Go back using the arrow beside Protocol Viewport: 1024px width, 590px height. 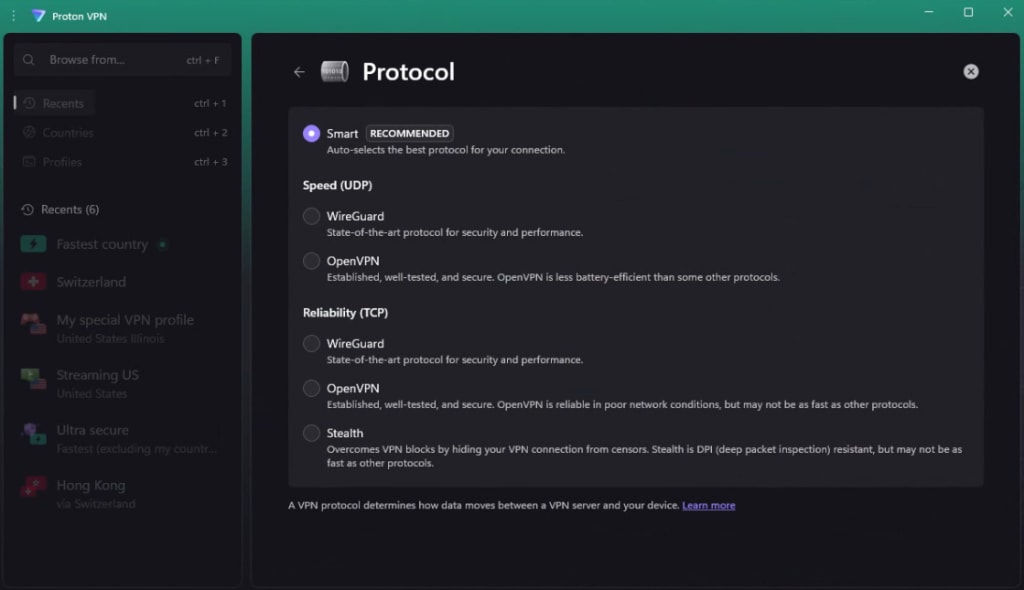(299, 72)
